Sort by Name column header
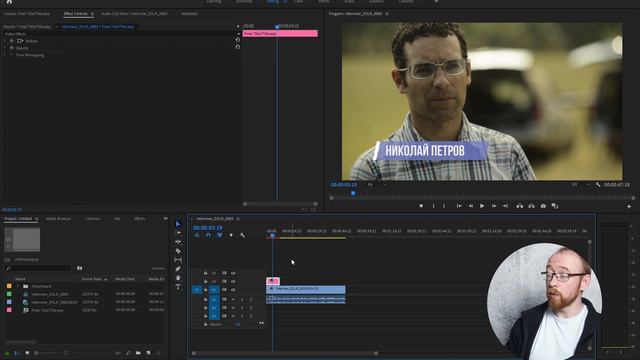Image resolution: width=640 pixels, height=360 pixels. 20,279
